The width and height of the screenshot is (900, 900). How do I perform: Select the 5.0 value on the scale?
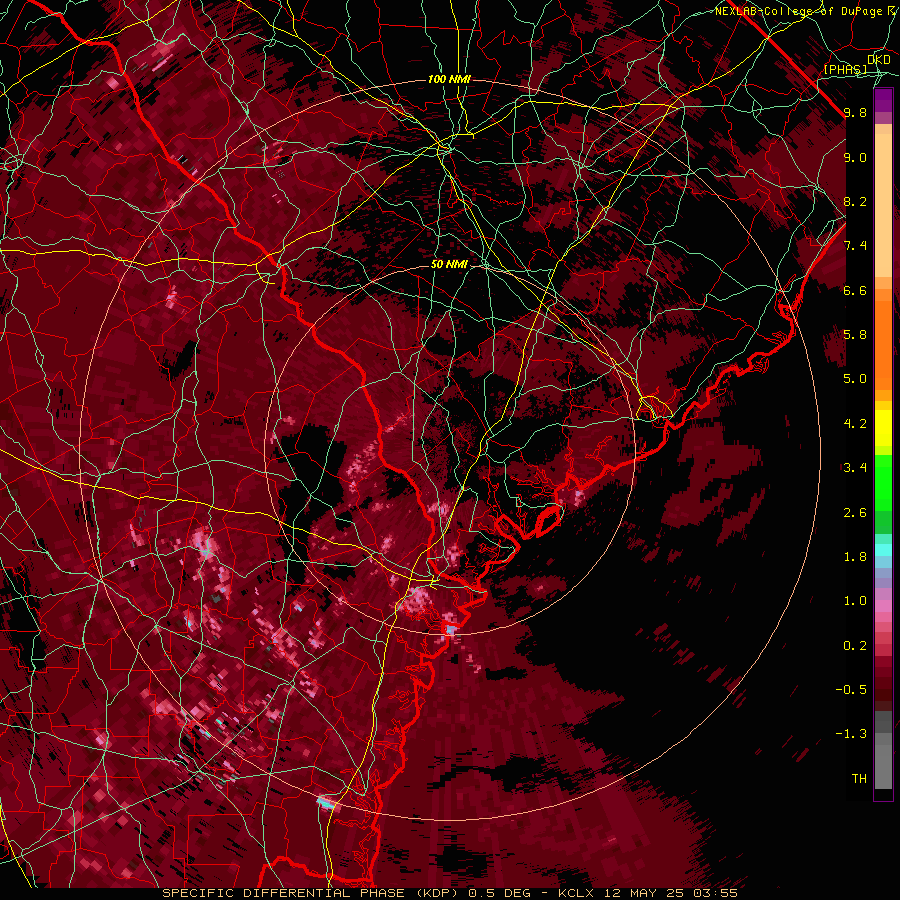pyautogui.click(x=855, y=379)
